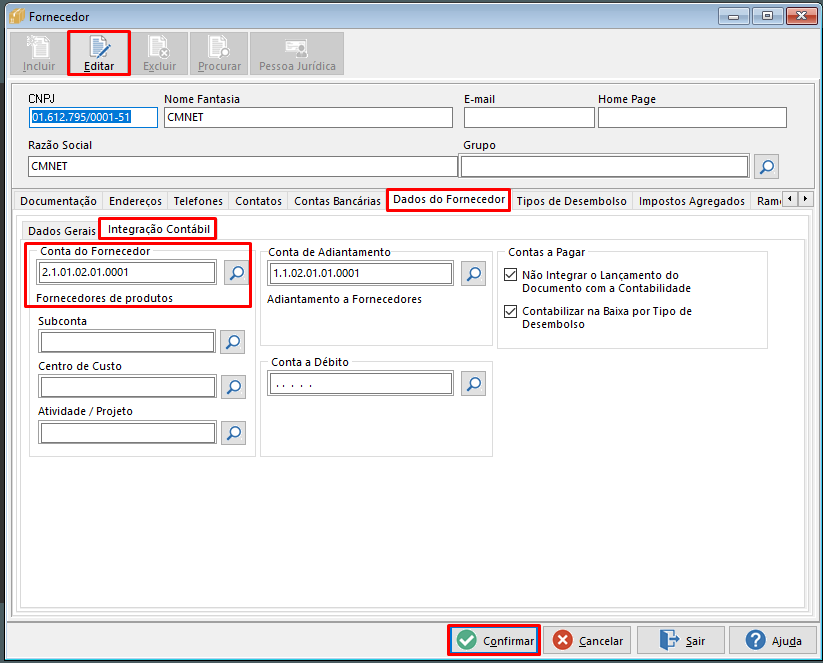The image size is (823, 663).
Task: Click the Editar toolbar icon
Action: point(99,54)
